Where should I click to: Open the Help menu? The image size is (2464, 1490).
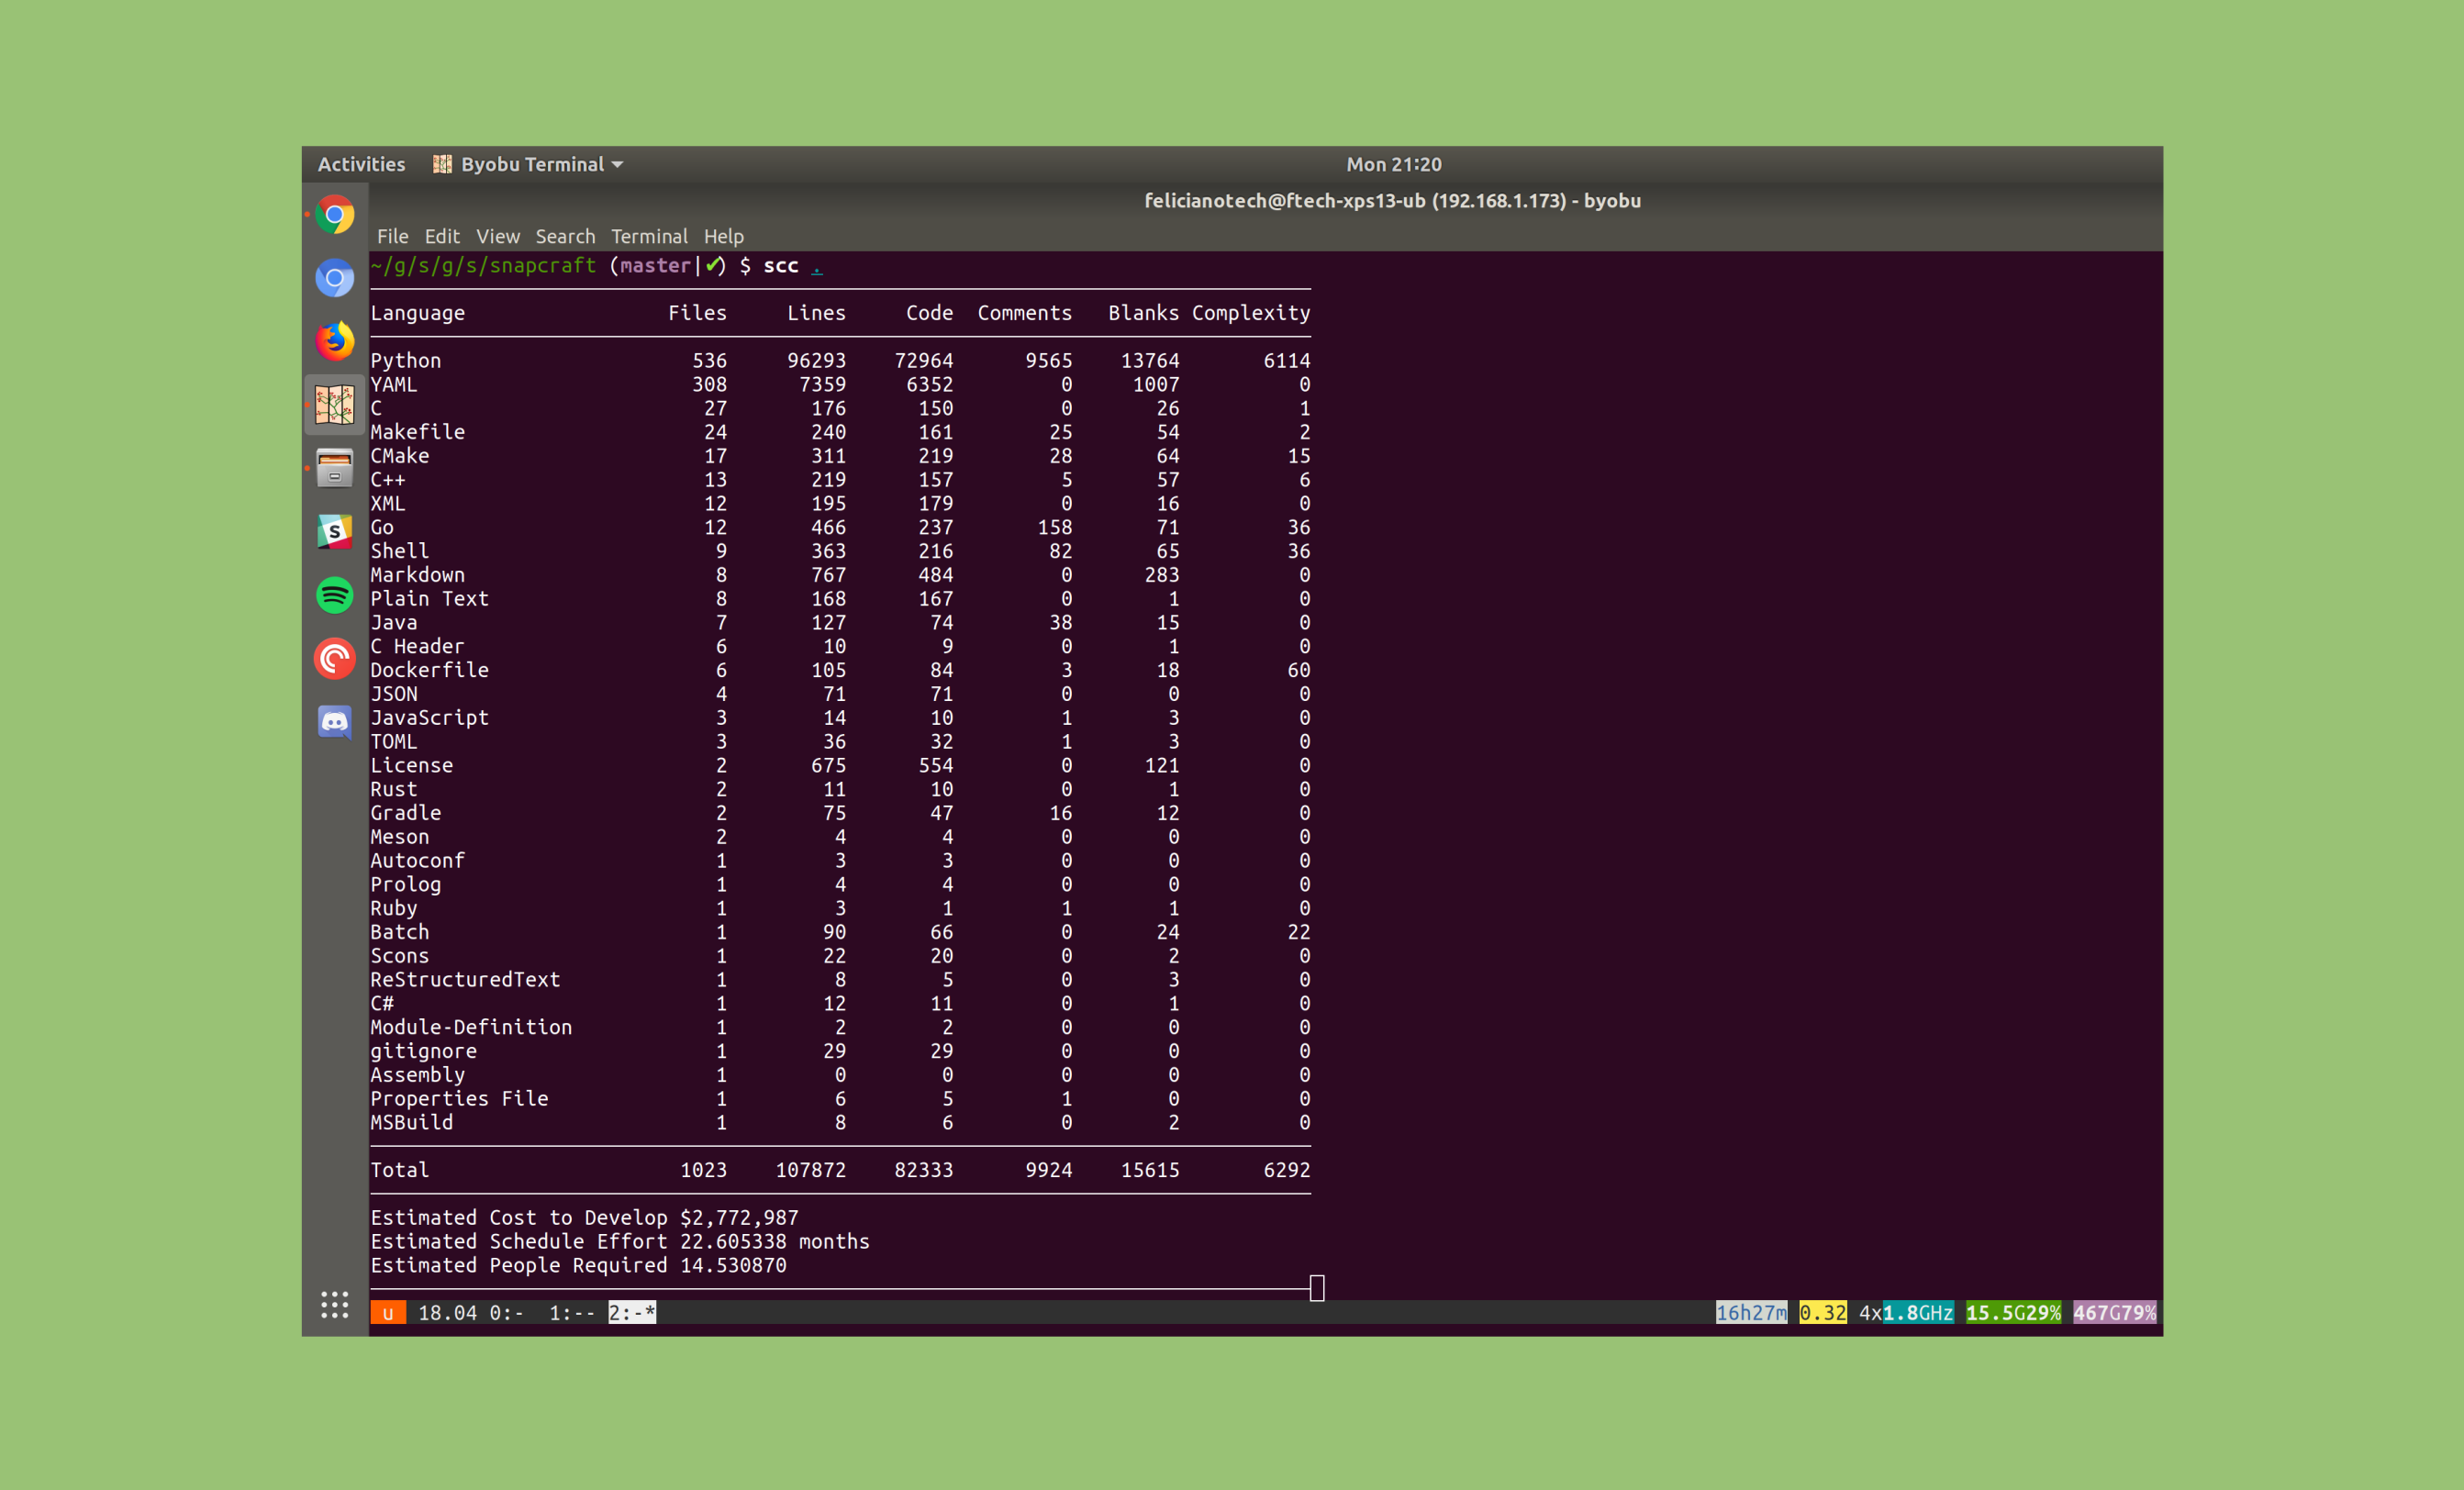click(723, 236)
